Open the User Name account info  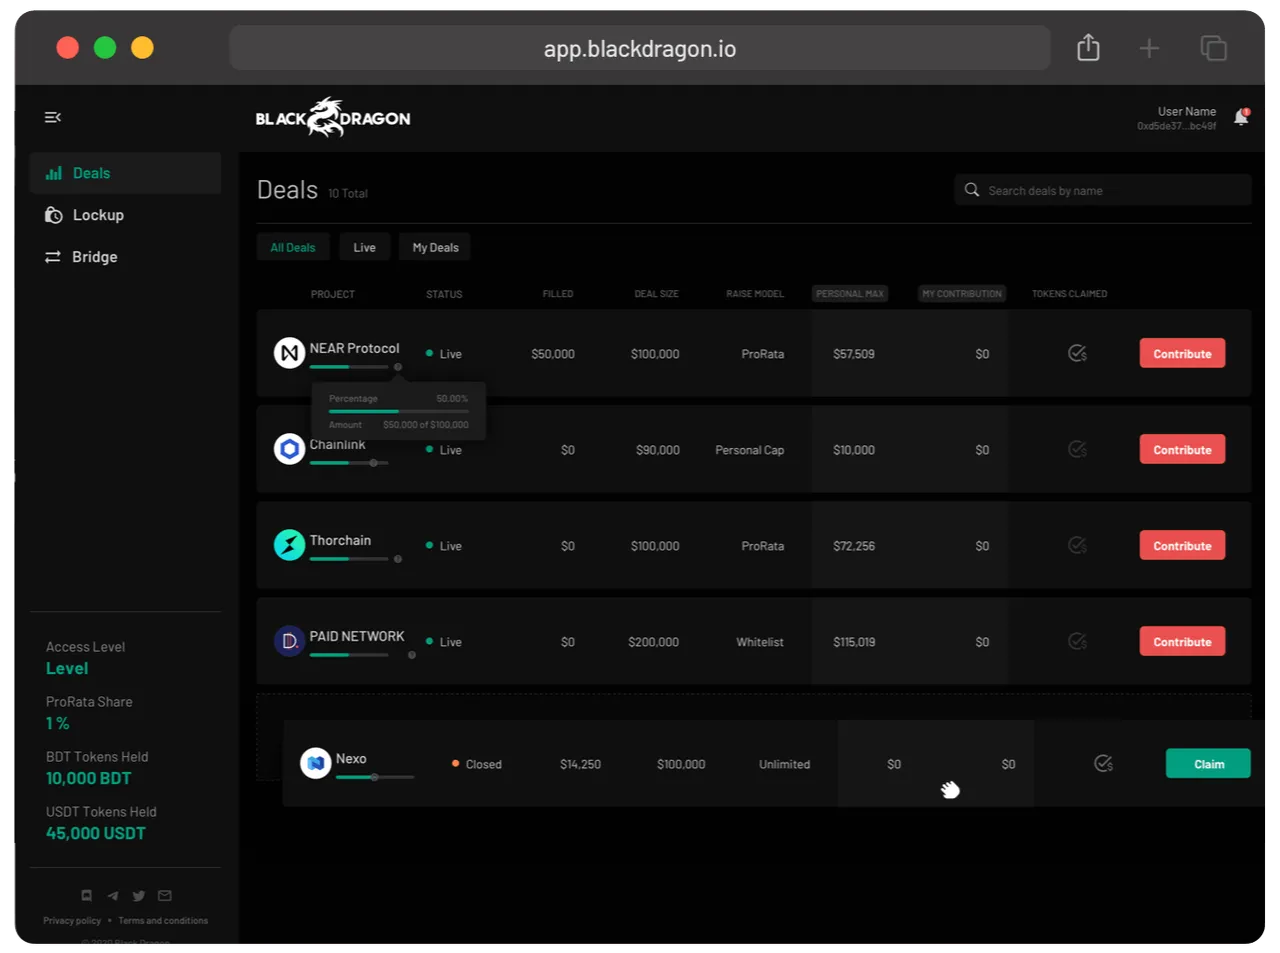[1177, 118]
